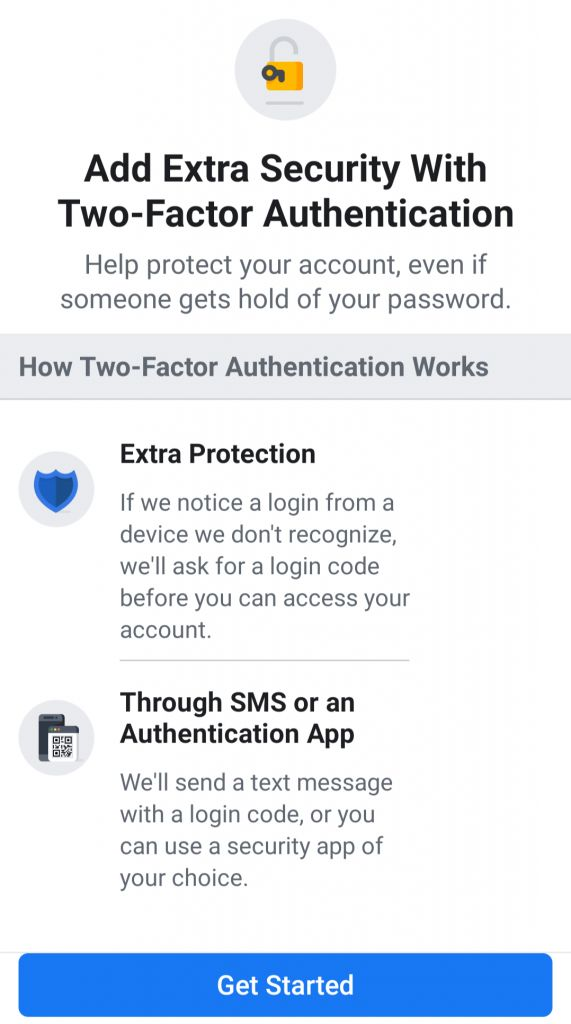Click 'can use a security app of' text

click(252, 846)
